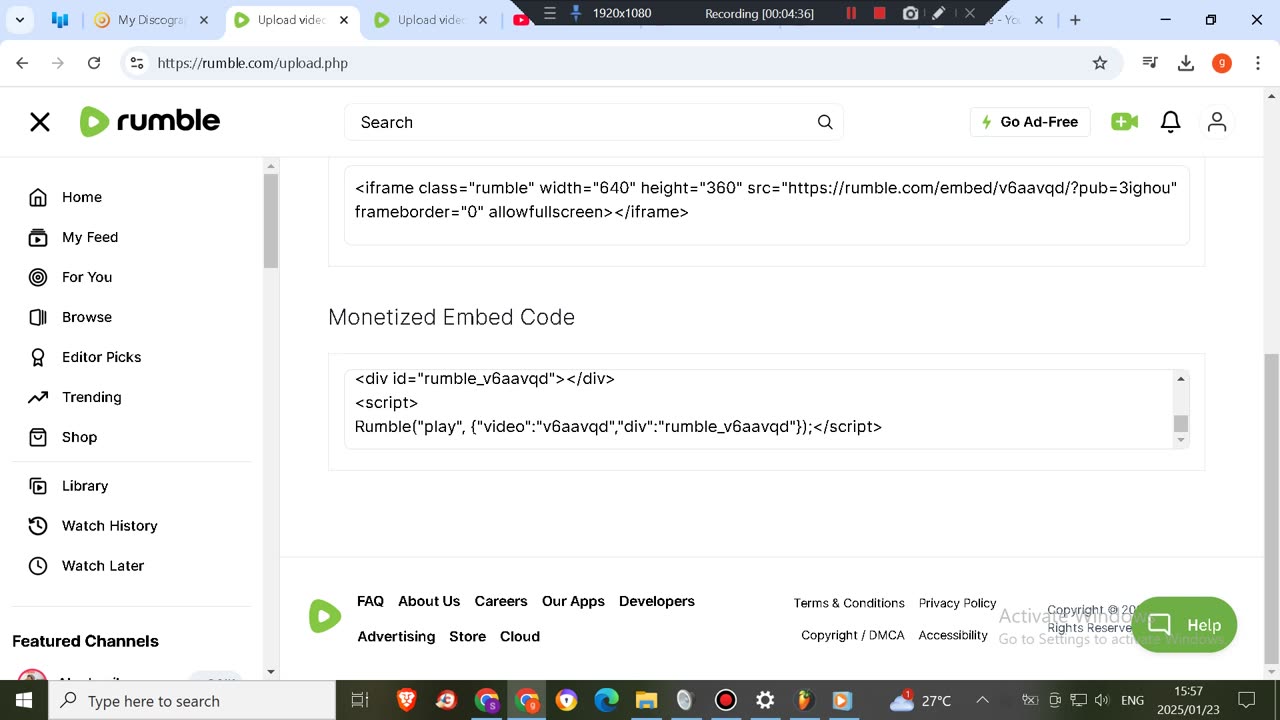1280x720 pixels.
Task: Click the iframe embed code text box
Action: click(x=766, y=205)
